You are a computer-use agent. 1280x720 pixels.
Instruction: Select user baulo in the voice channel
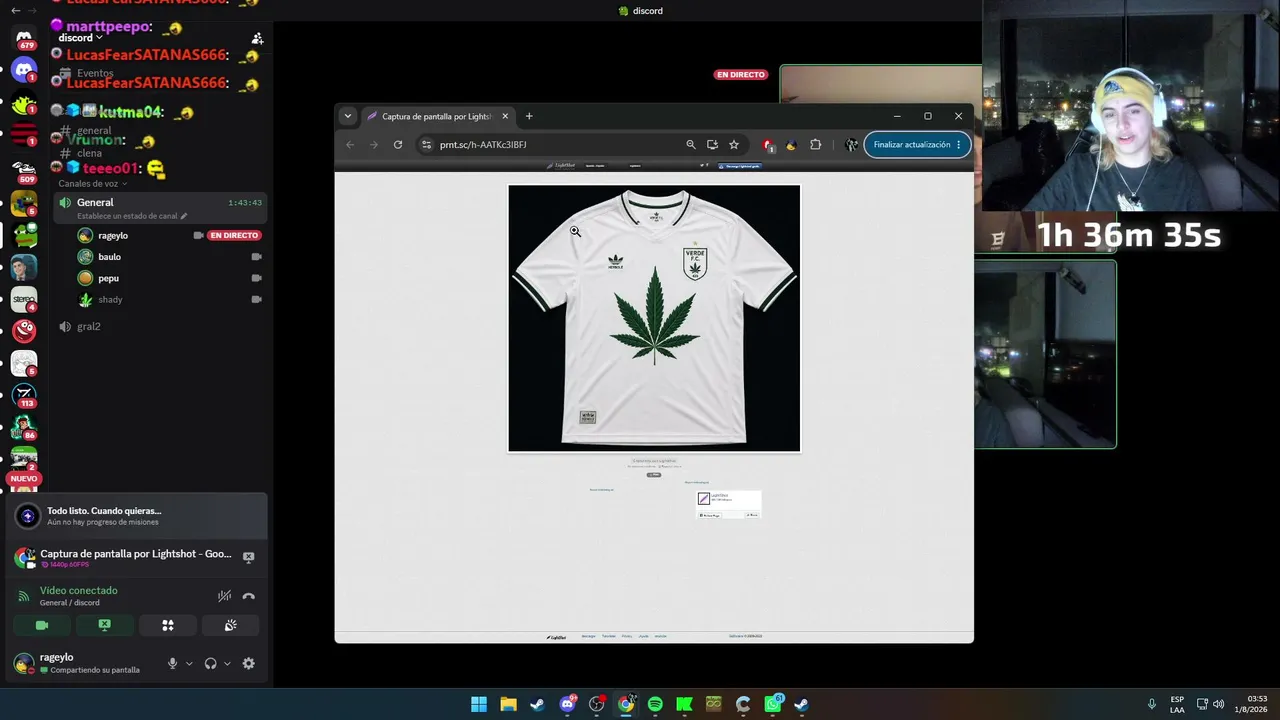109,257
